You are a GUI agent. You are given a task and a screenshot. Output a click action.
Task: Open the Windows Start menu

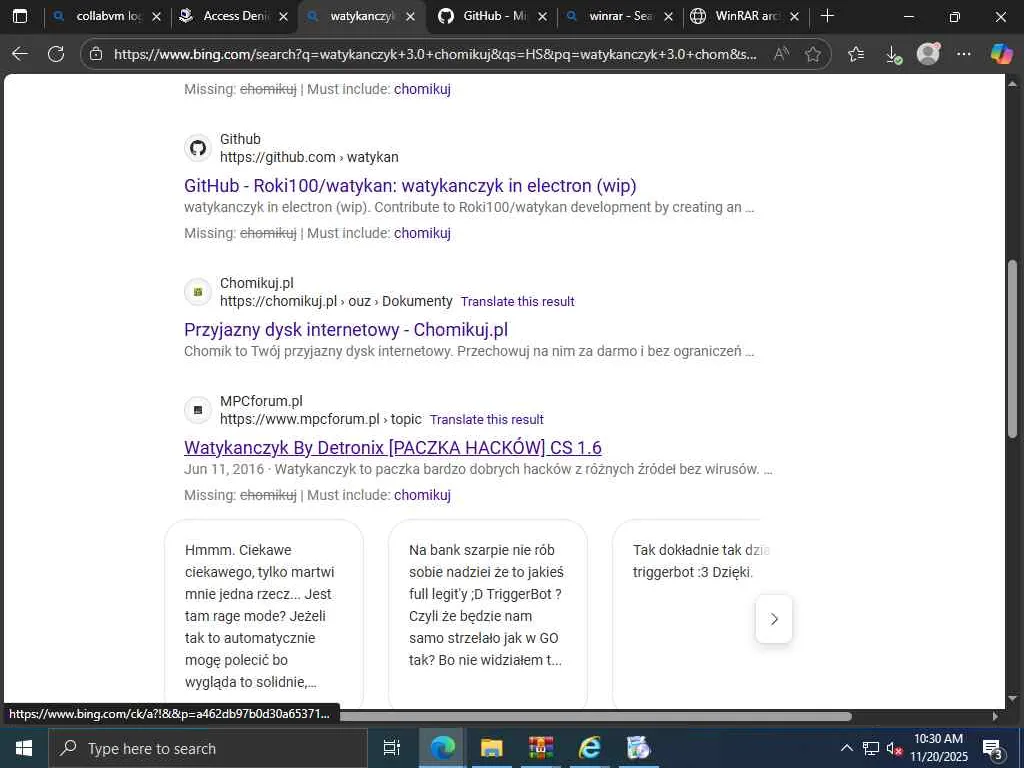pos(24,748)
